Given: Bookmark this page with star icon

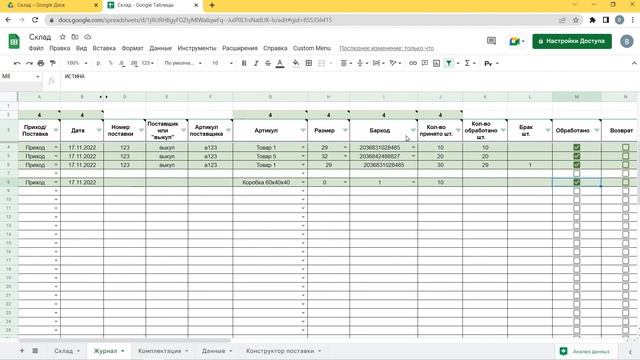Looking at the screenshot, I should (576, 20).
